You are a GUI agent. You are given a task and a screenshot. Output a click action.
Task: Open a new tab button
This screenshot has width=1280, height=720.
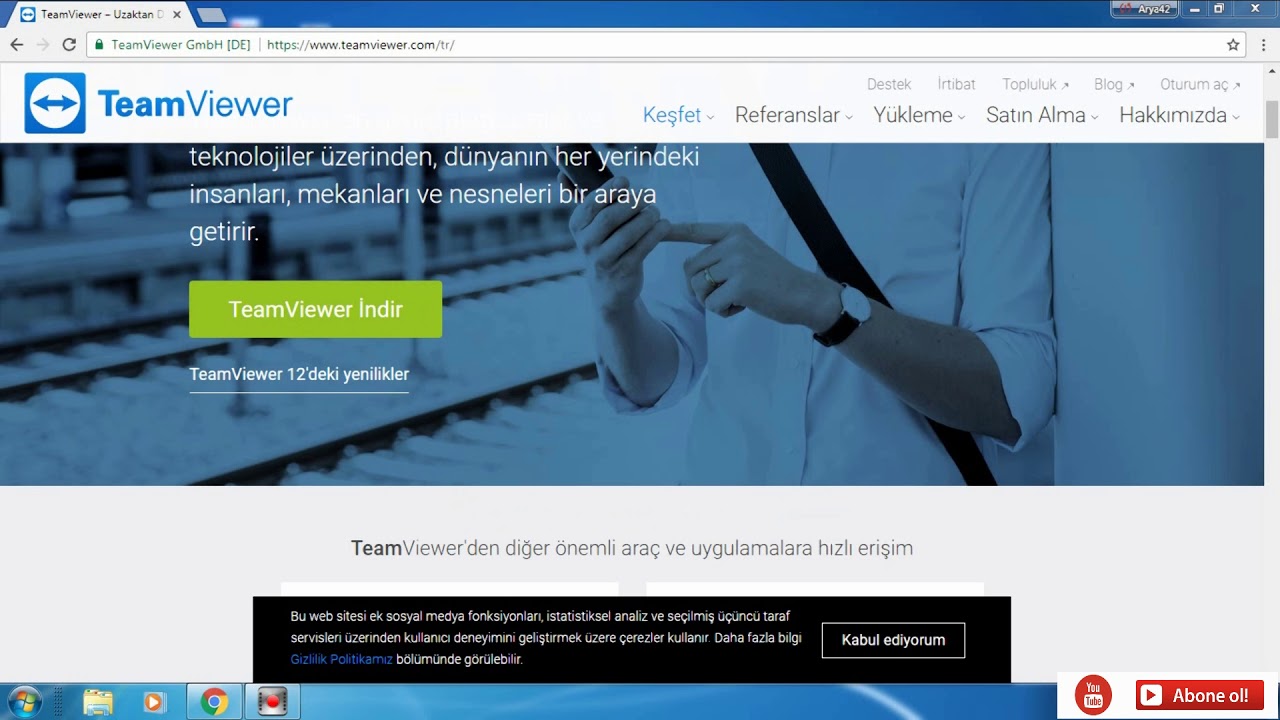[210, 15]
